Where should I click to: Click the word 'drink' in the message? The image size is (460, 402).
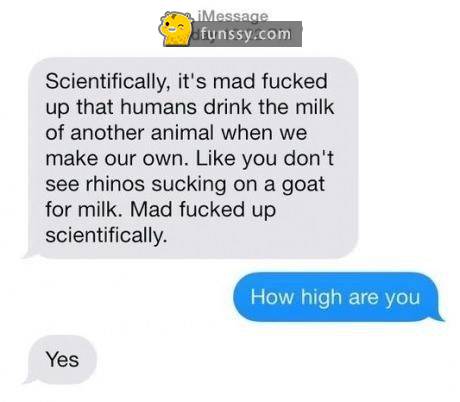tap(227, 107)
